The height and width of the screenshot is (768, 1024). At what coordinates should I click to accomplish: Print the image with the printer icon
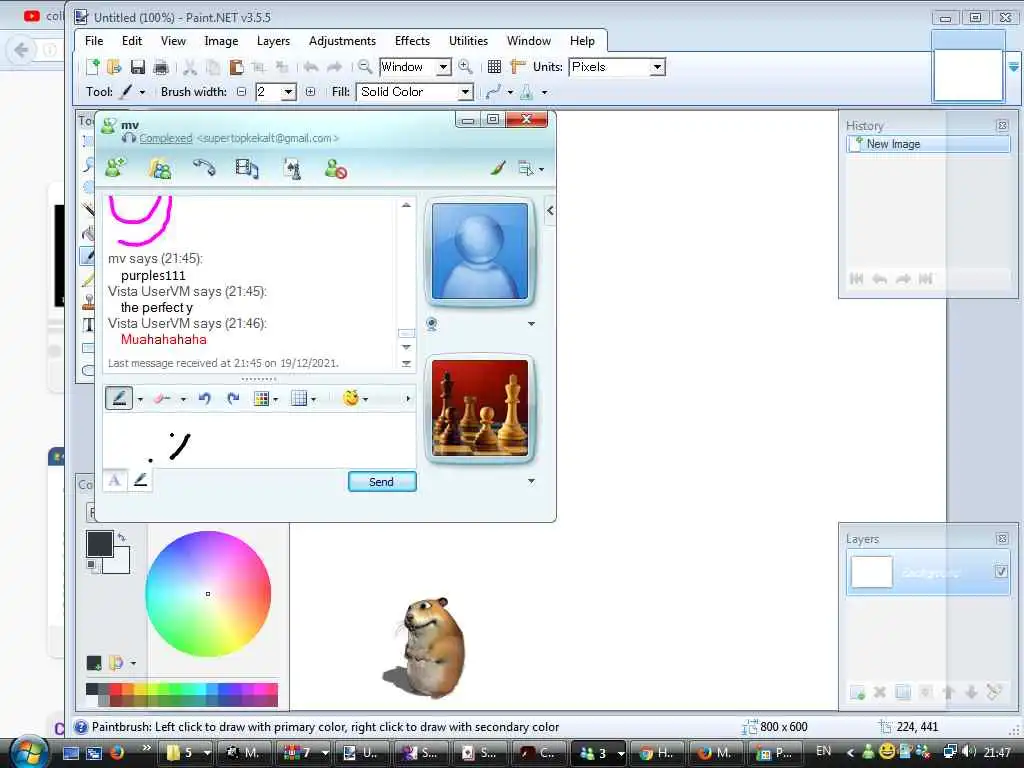point(161,67)
